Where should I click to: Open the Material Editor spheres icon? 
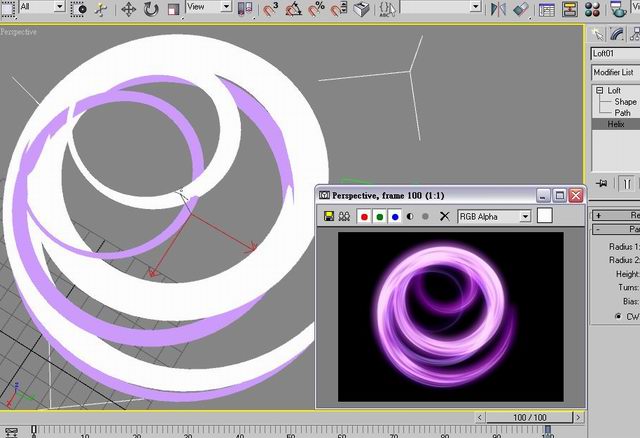592,9
